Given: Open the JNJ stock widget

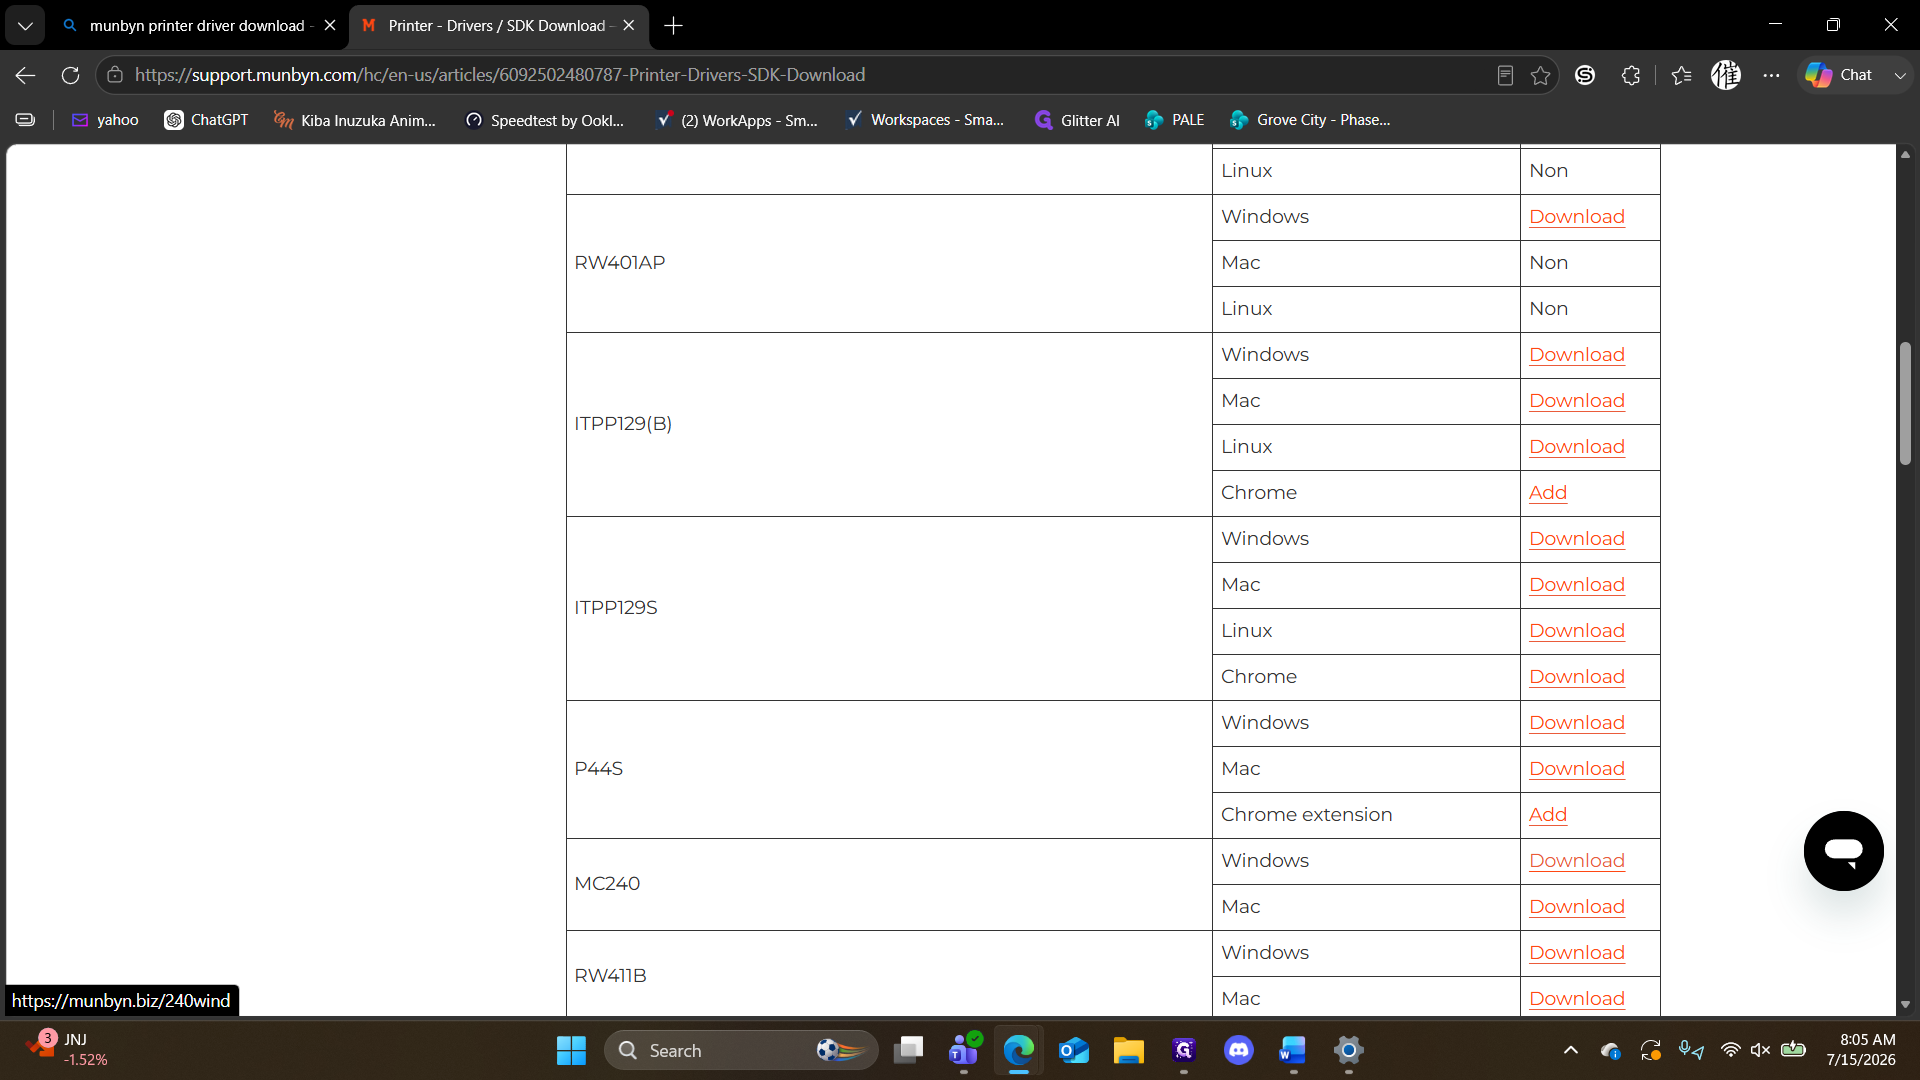Looking at the screenshot, I should point(67,1050).
